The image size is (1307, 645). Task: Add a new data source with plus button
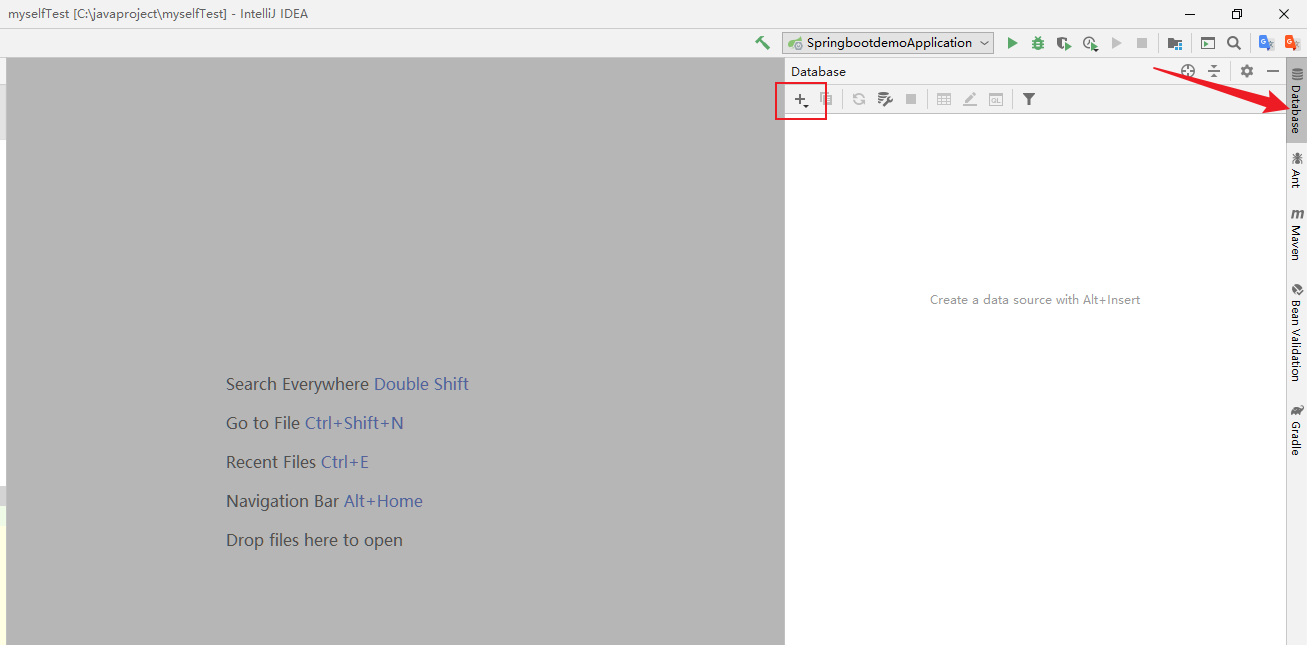tap(801, 100)
